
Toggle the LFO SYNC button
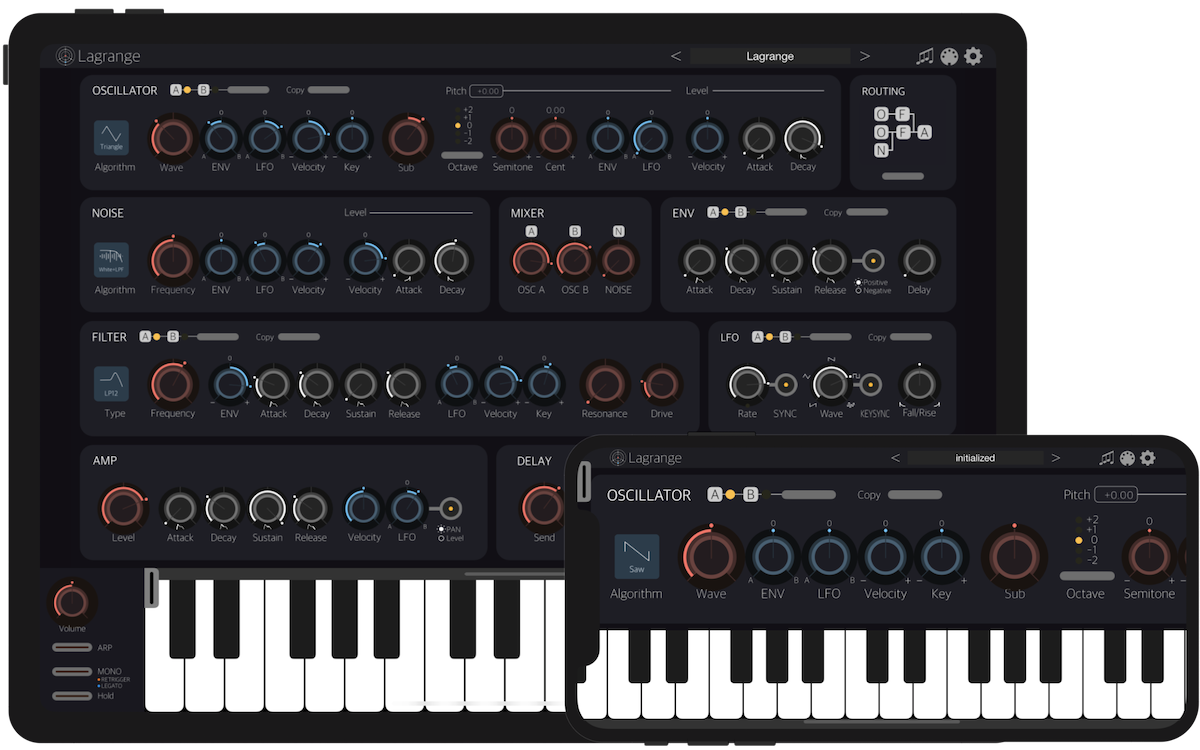785,384
